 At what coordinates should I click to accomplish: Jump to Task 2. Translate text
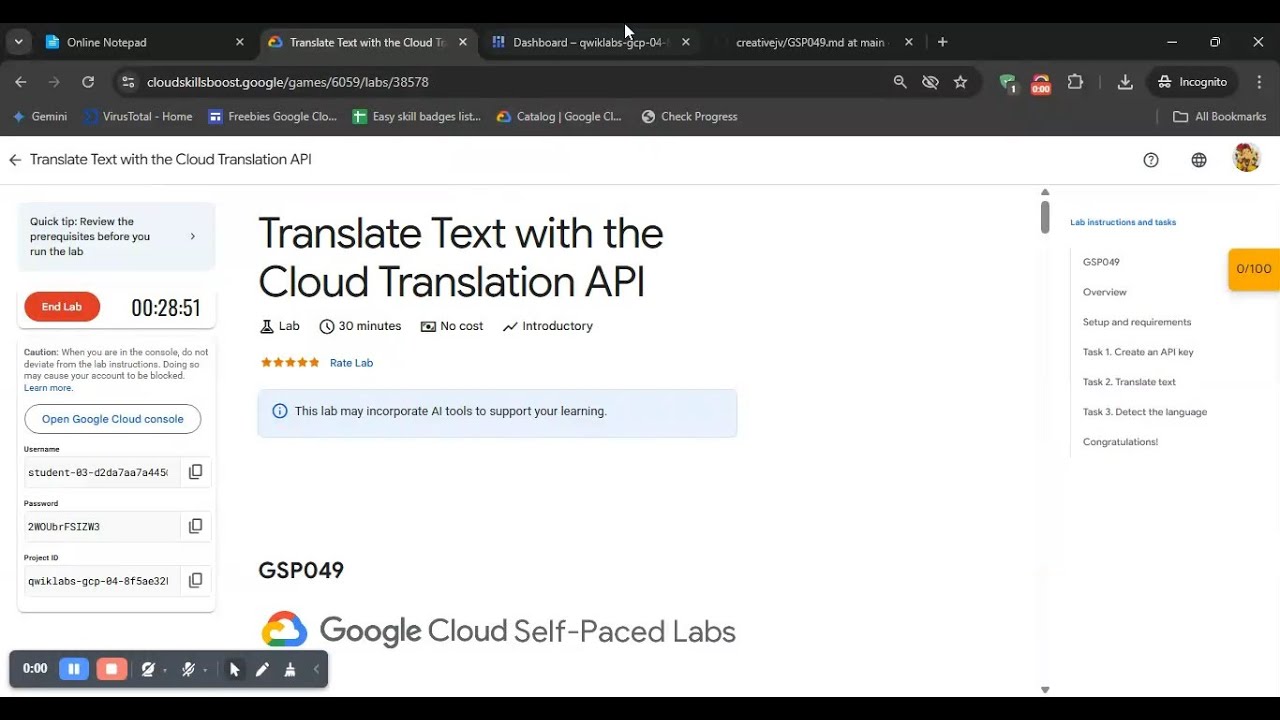pos(1129,382)
